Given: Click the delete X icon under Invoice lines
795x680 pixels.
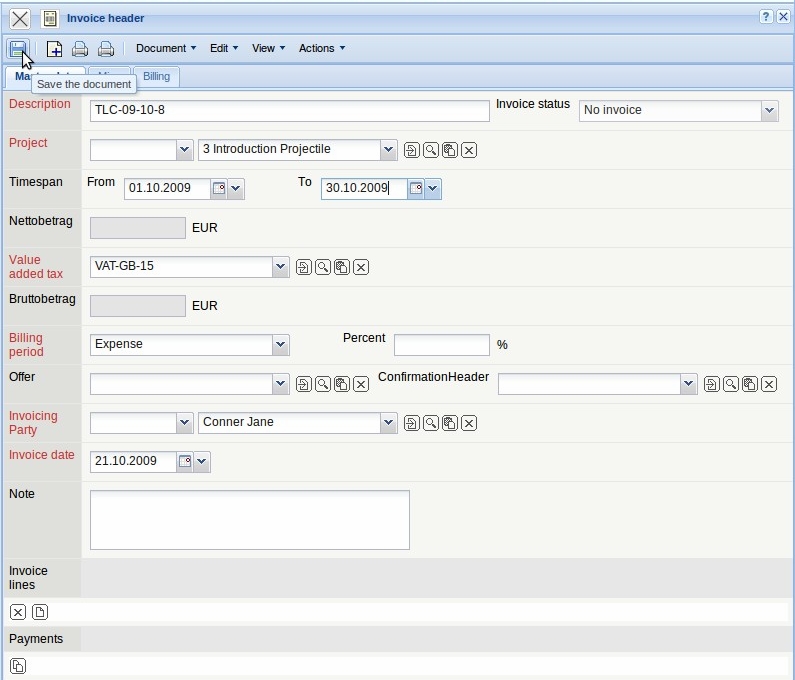Looking at the screenshot, I should point(18,612).
